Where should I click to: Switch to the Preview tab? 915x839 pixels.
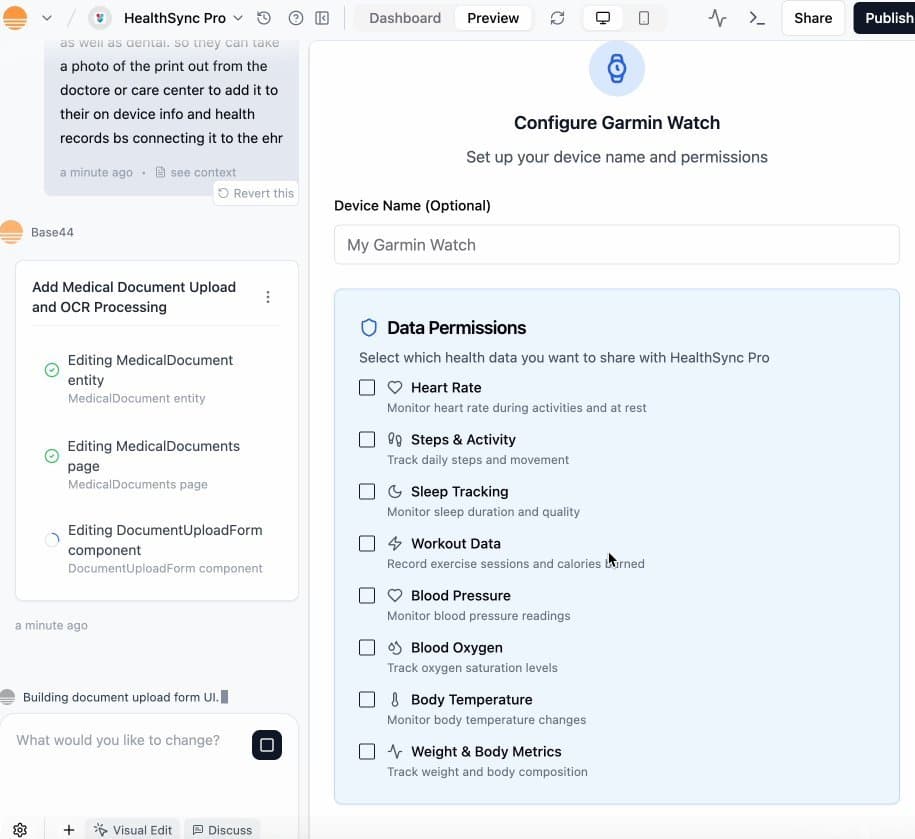click(493, 18)
